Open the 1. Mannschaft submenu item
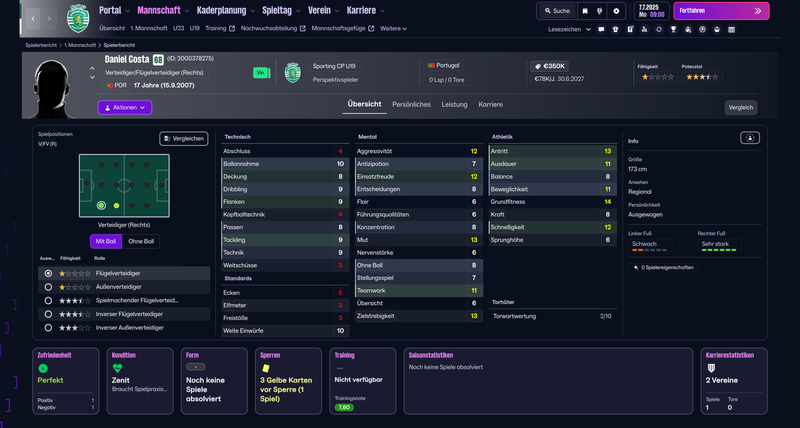Viewport: 800px width, 428px height. (x=149, y=29)
